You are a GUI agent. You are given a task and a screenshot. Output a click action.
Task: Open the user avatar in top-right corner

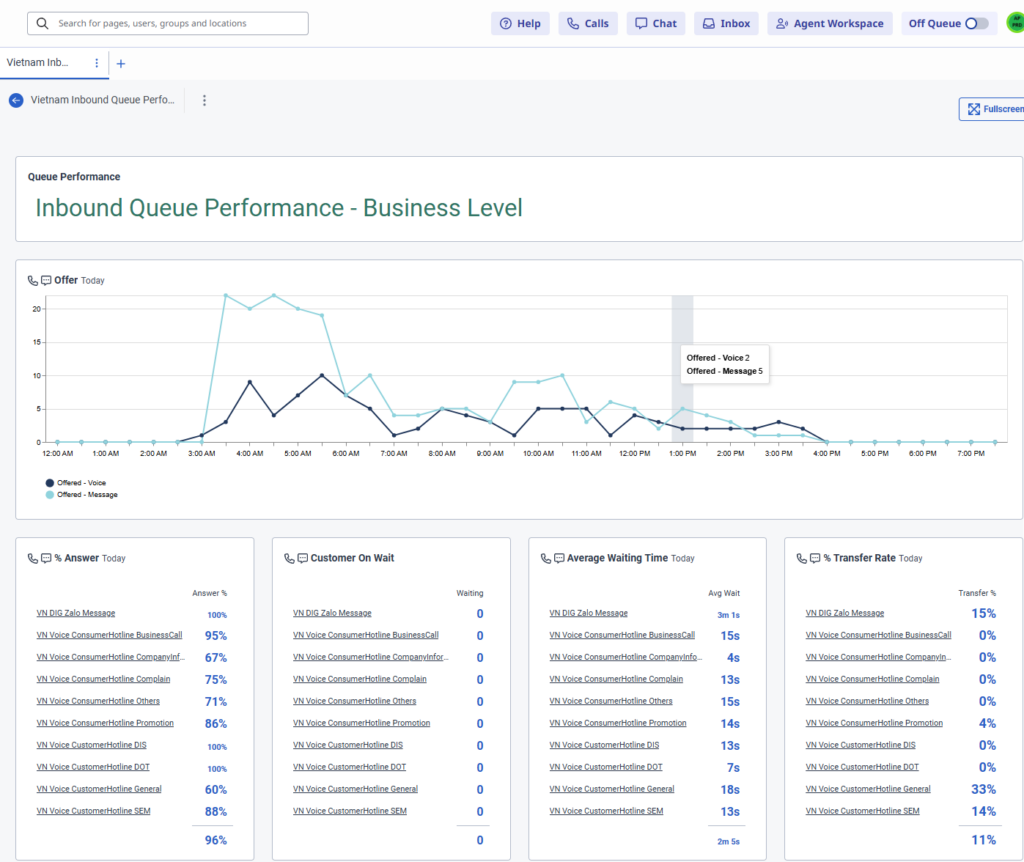click(x=1014, y=23)
